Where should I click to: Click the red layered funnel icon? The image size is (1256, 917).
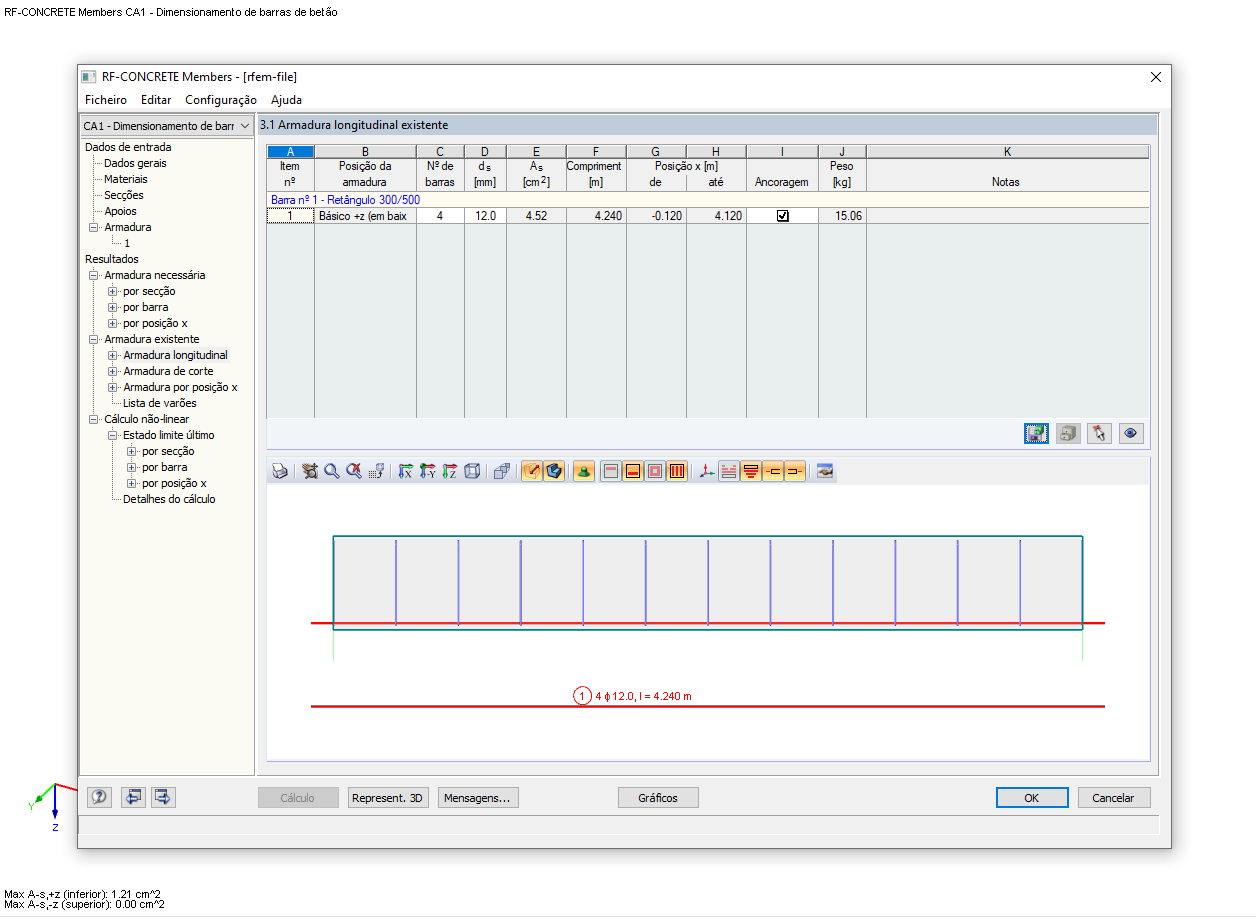tap(751, 471)
